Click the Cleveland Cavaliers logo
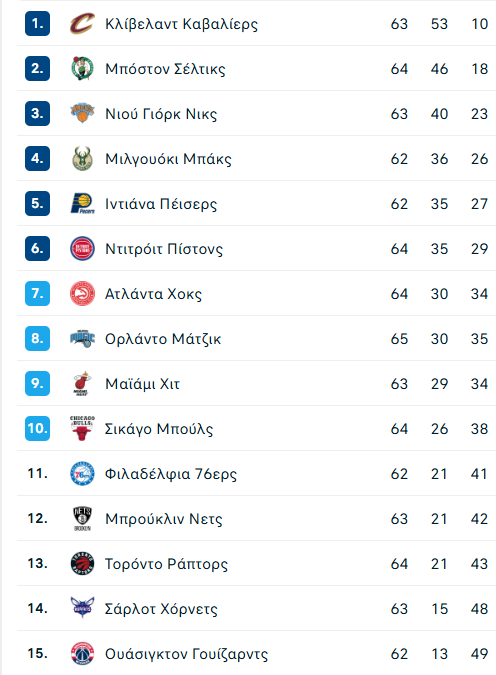Image resolution: width=496 pixels, height=675 pixels. pyautogui.click(x=82, y=24)
